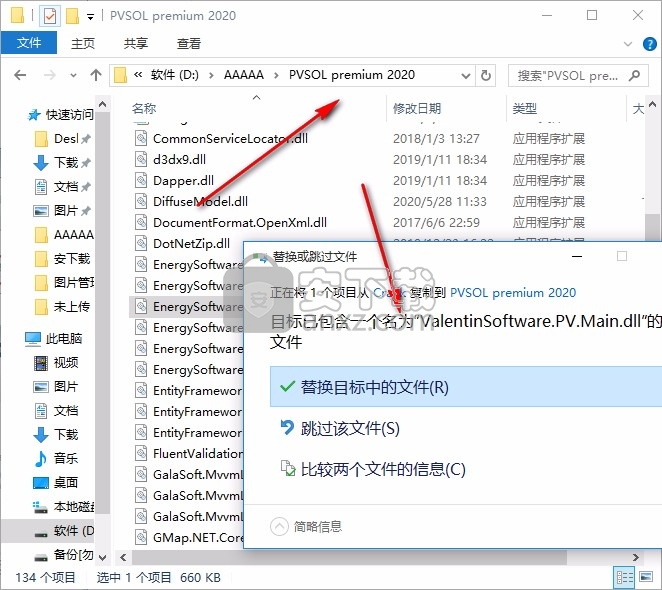The width and height of the screenshot is (662, 590).
Task: Open the 本地磁盘 drive in sidebar
Action: (x=64, y=506)
